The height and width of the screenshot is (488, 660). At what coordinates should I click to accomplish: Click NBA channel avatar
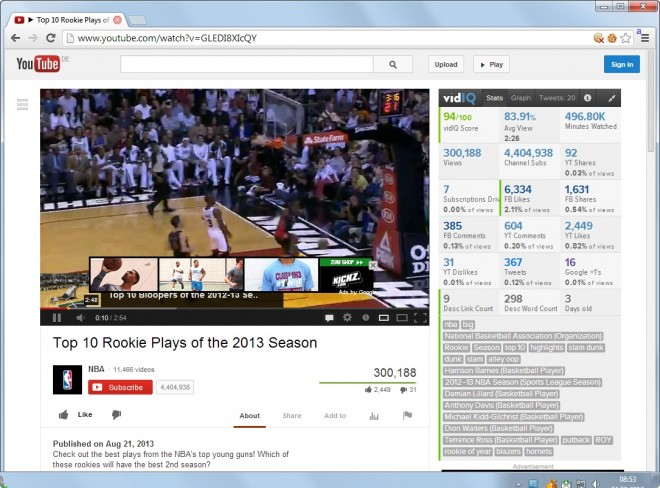click(x=67, y=380)
